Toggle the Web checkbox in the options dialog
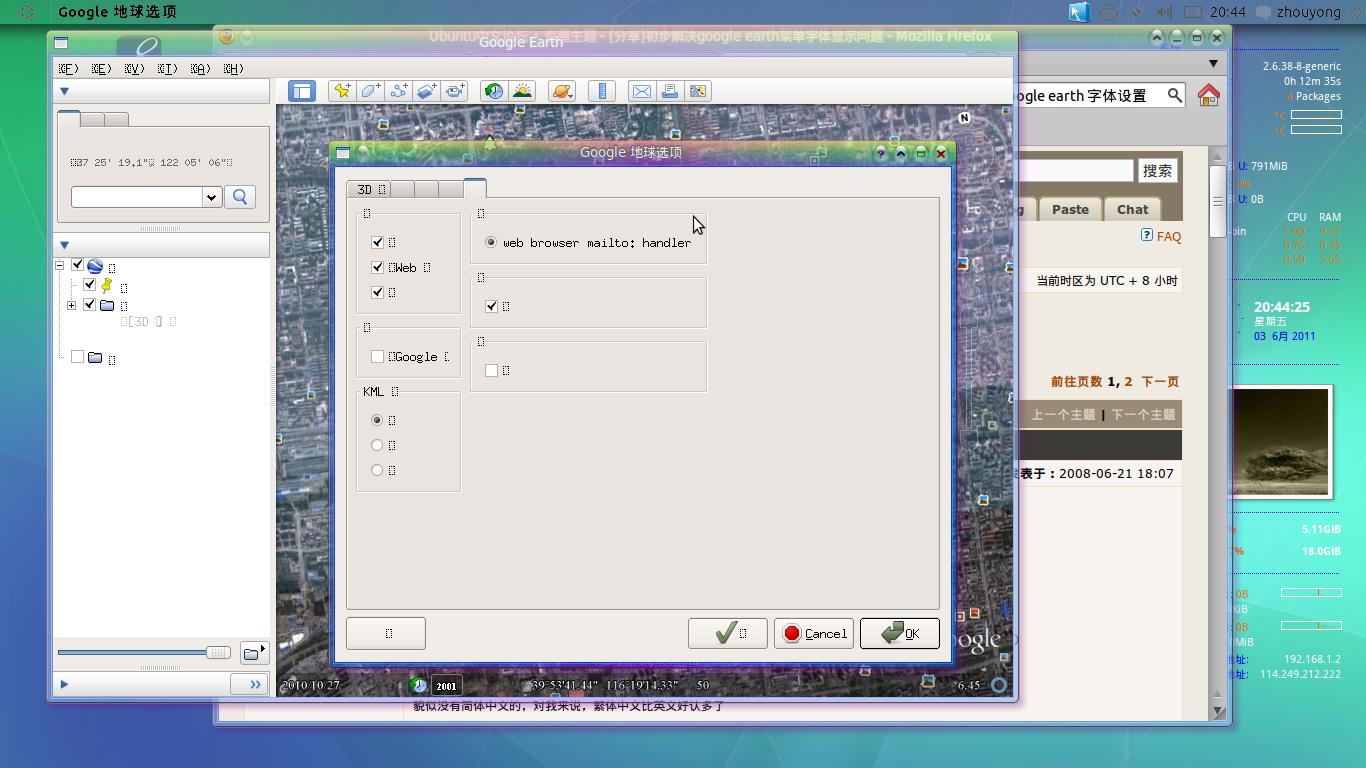 [x=377, y=267]
